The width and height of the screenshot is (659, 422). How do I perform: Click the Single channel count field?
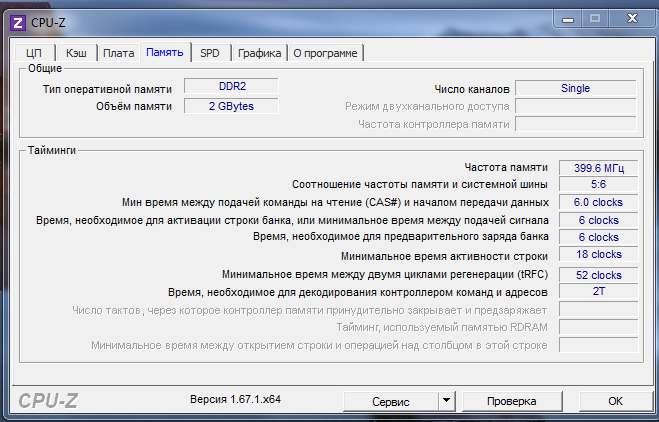(x=576, y=88)
